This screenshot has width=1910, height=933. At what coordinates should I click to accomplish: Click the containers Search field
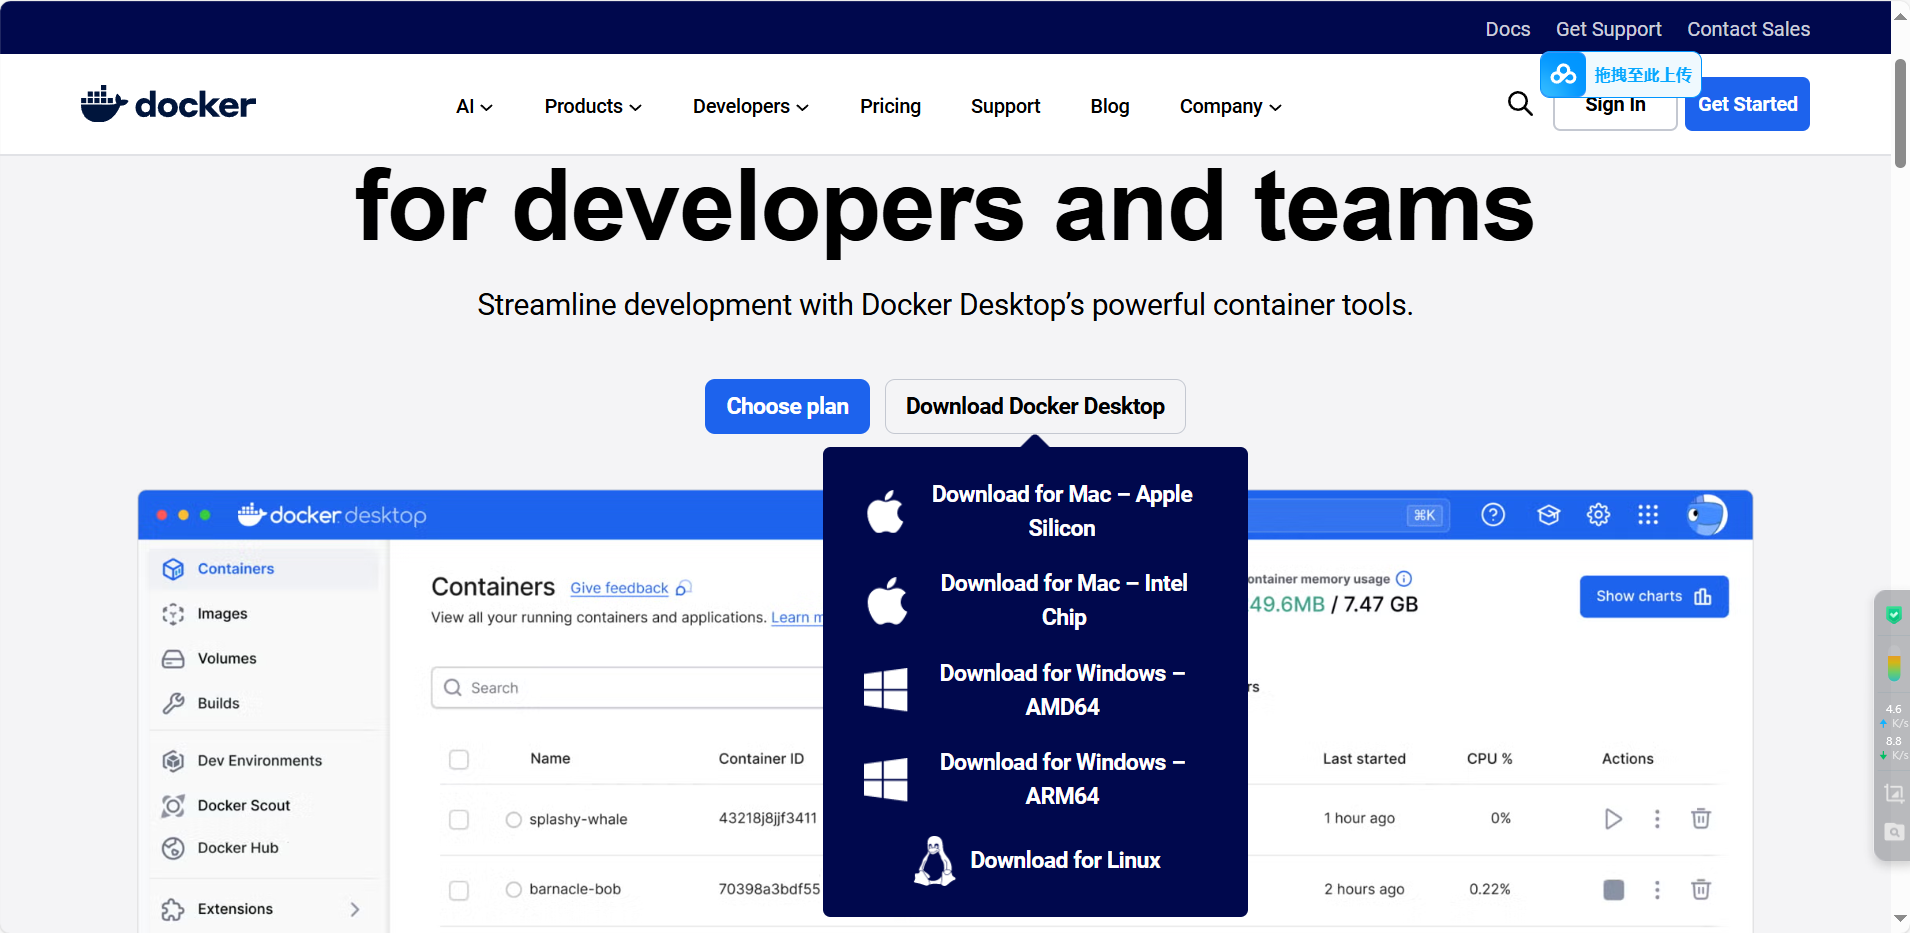pos(627,688)
